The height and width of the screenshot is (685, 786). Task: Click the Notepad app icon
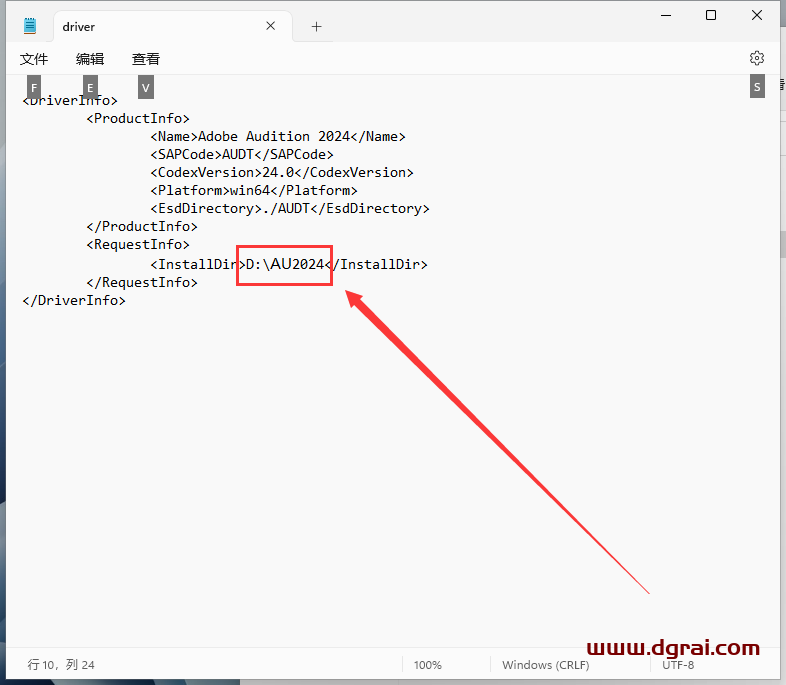[30, 26]
